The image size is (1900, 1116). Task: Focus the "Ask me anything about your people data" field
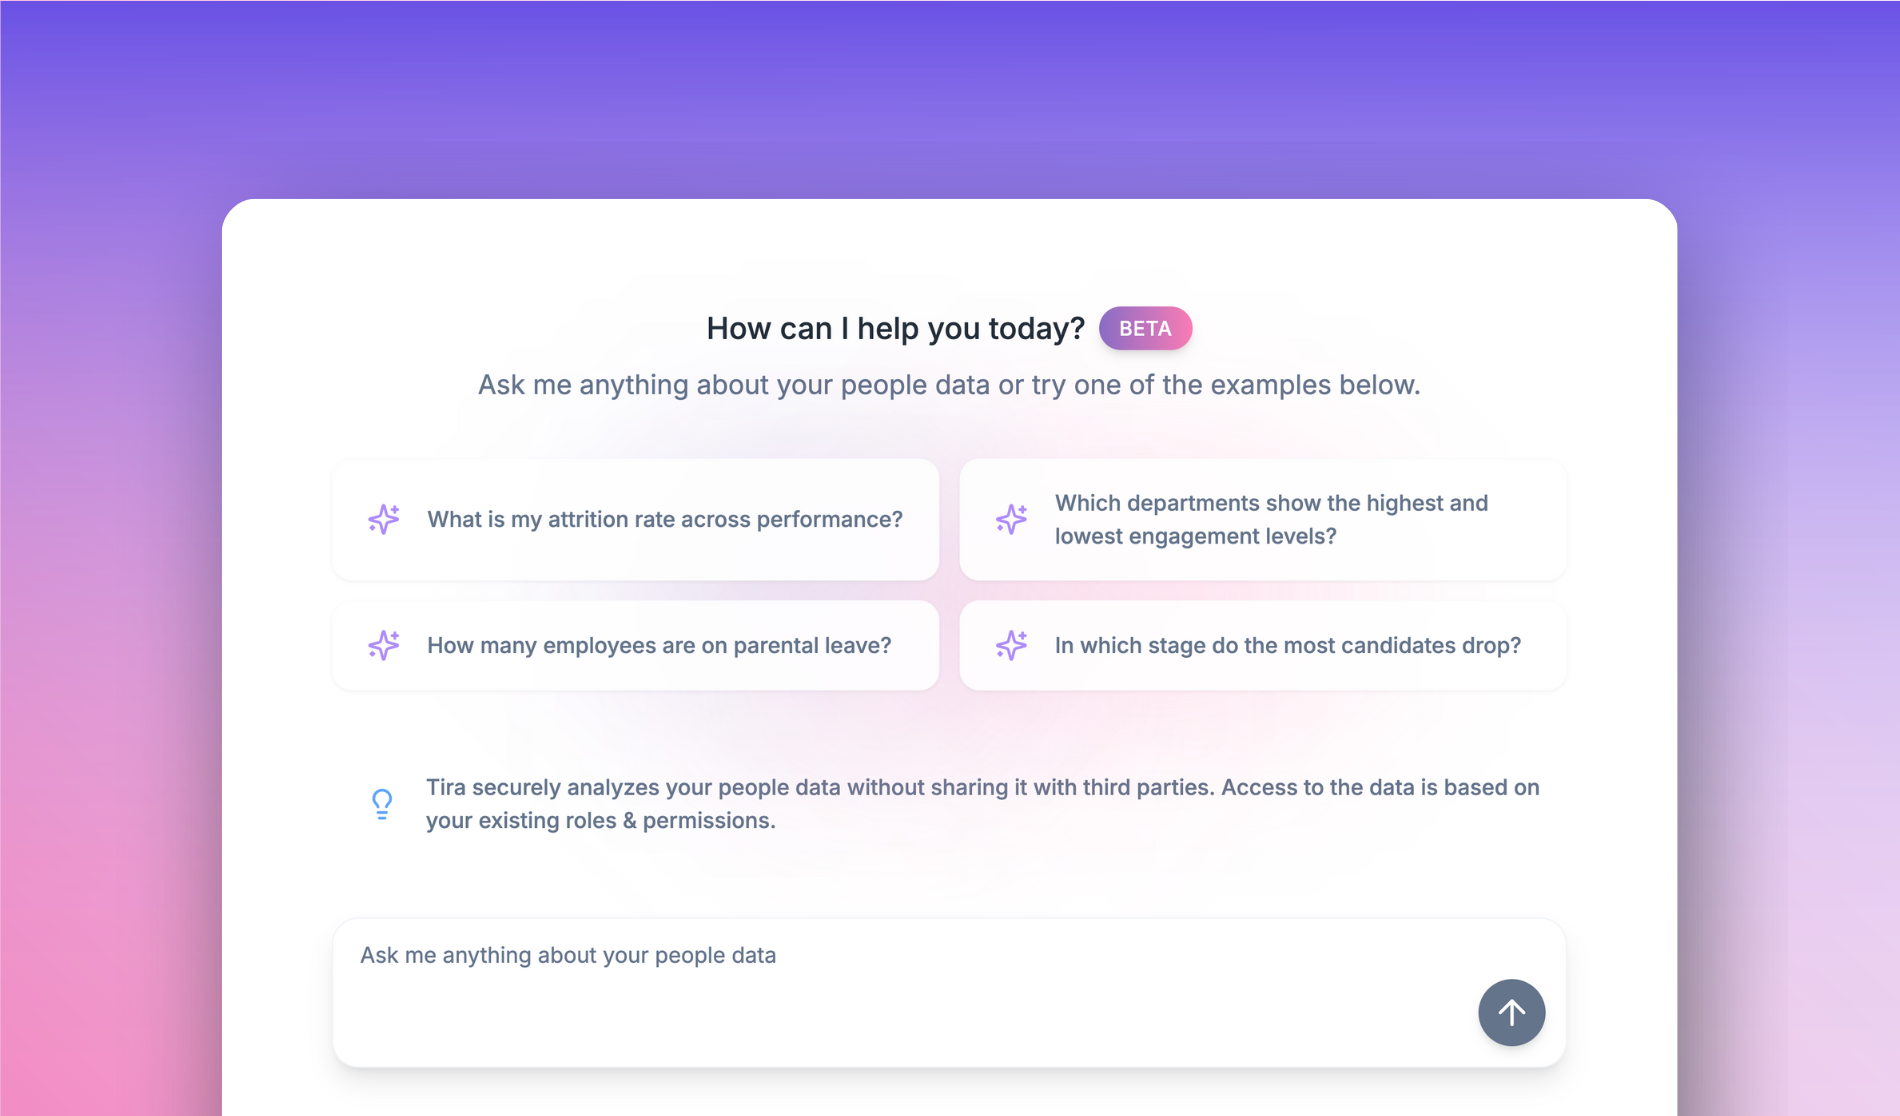[900, 990]
